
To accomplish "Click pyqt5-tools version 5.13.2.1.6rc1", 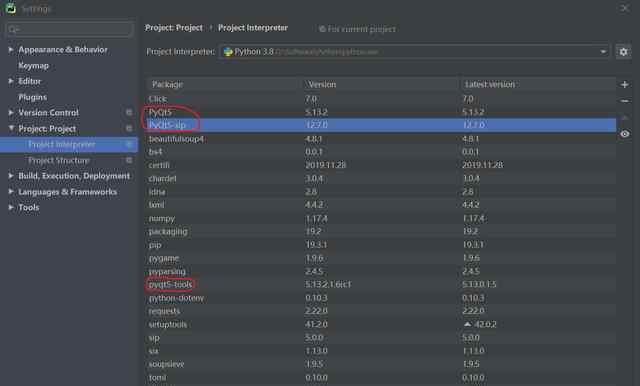I will coord(328,284).
